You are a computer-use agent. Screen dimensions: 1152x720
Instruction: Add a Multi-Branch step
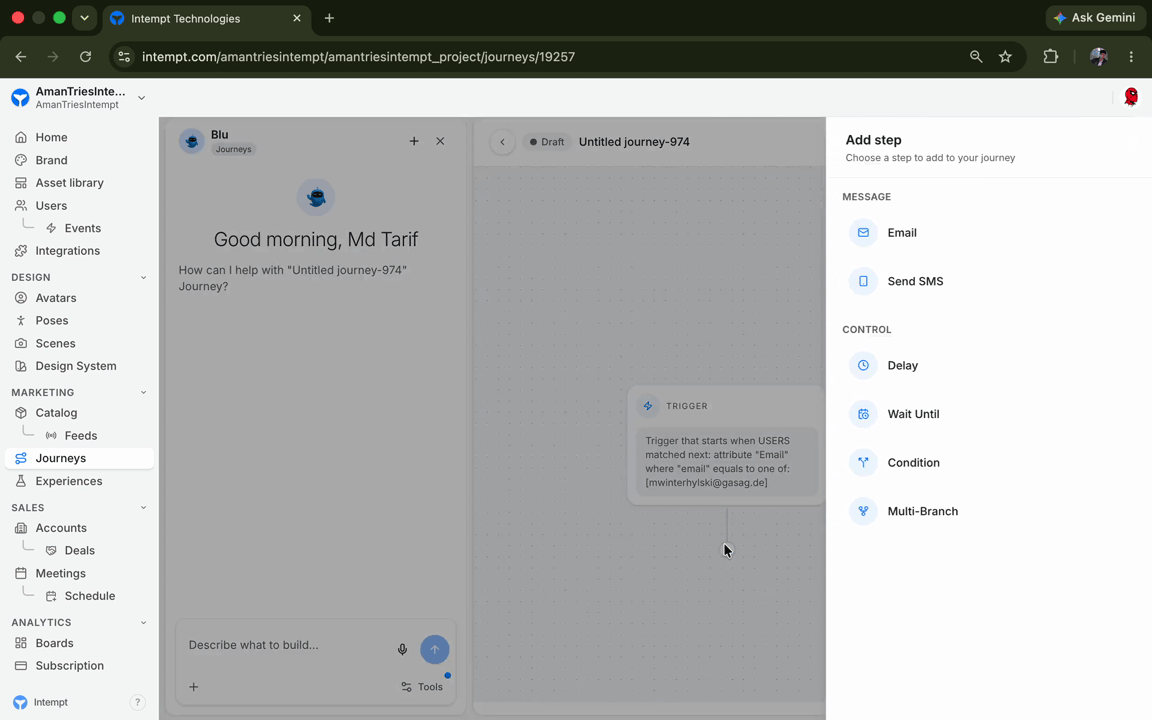click(922, 511)
